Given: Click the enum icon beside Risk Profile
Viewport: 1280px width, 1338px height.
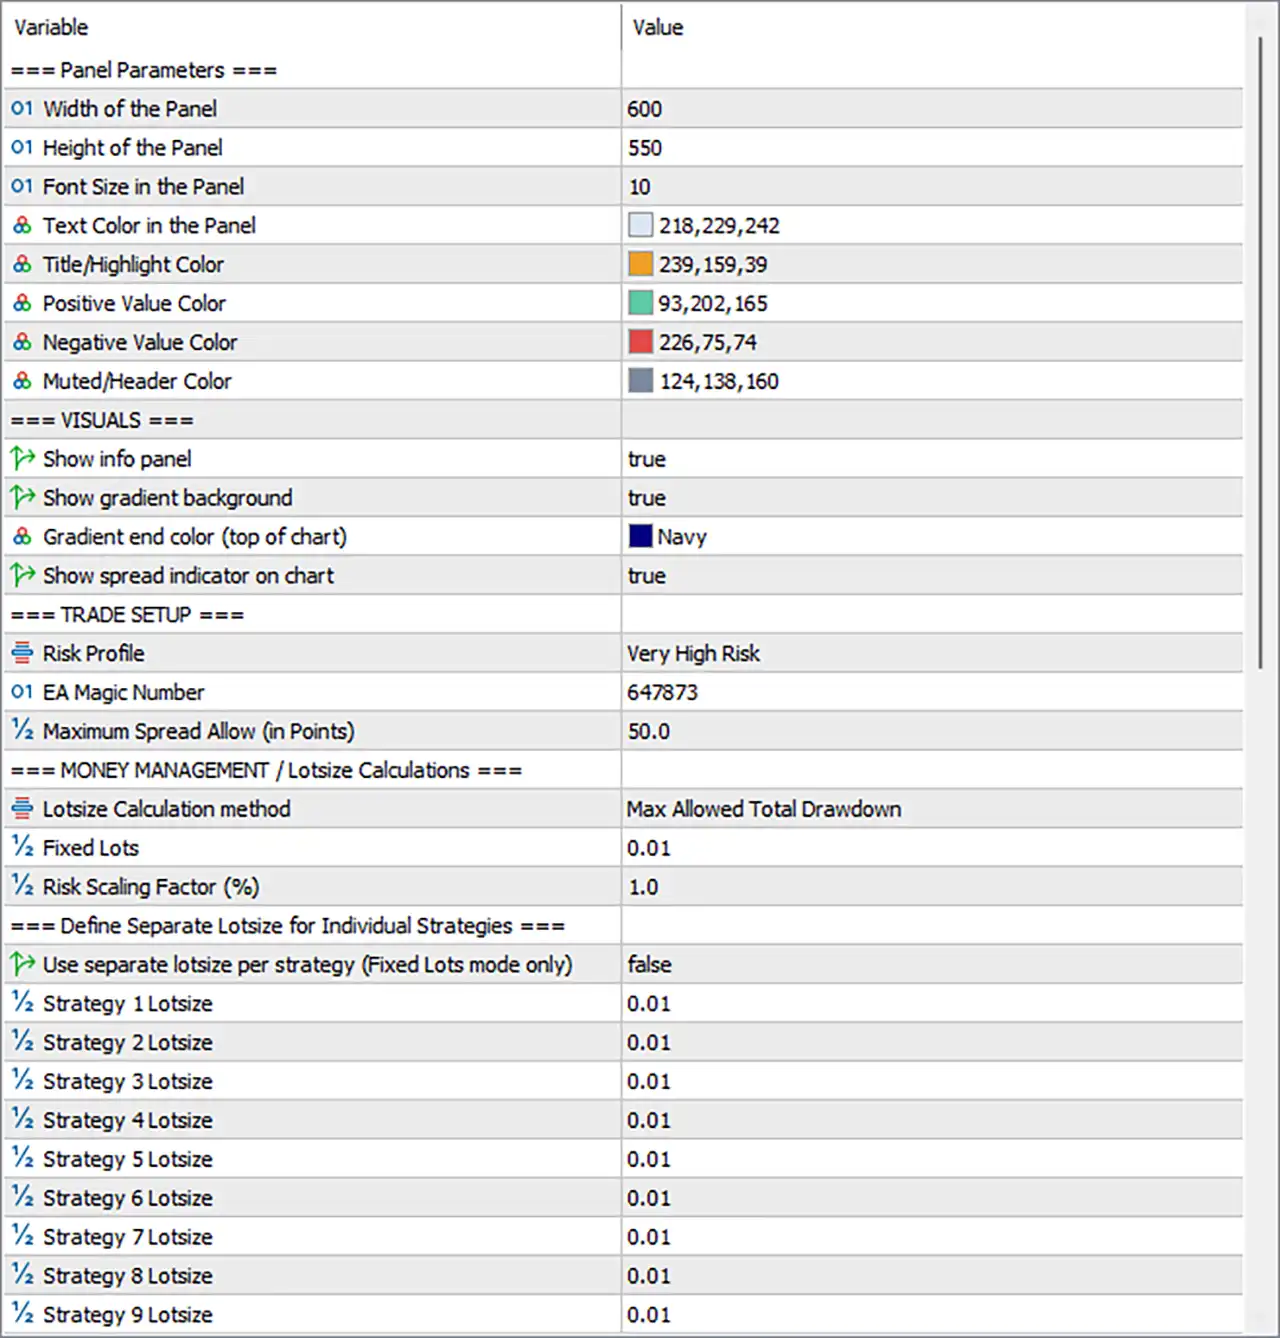Looking at the screenshot, I should pyautogui.click(x=22, y=653).
